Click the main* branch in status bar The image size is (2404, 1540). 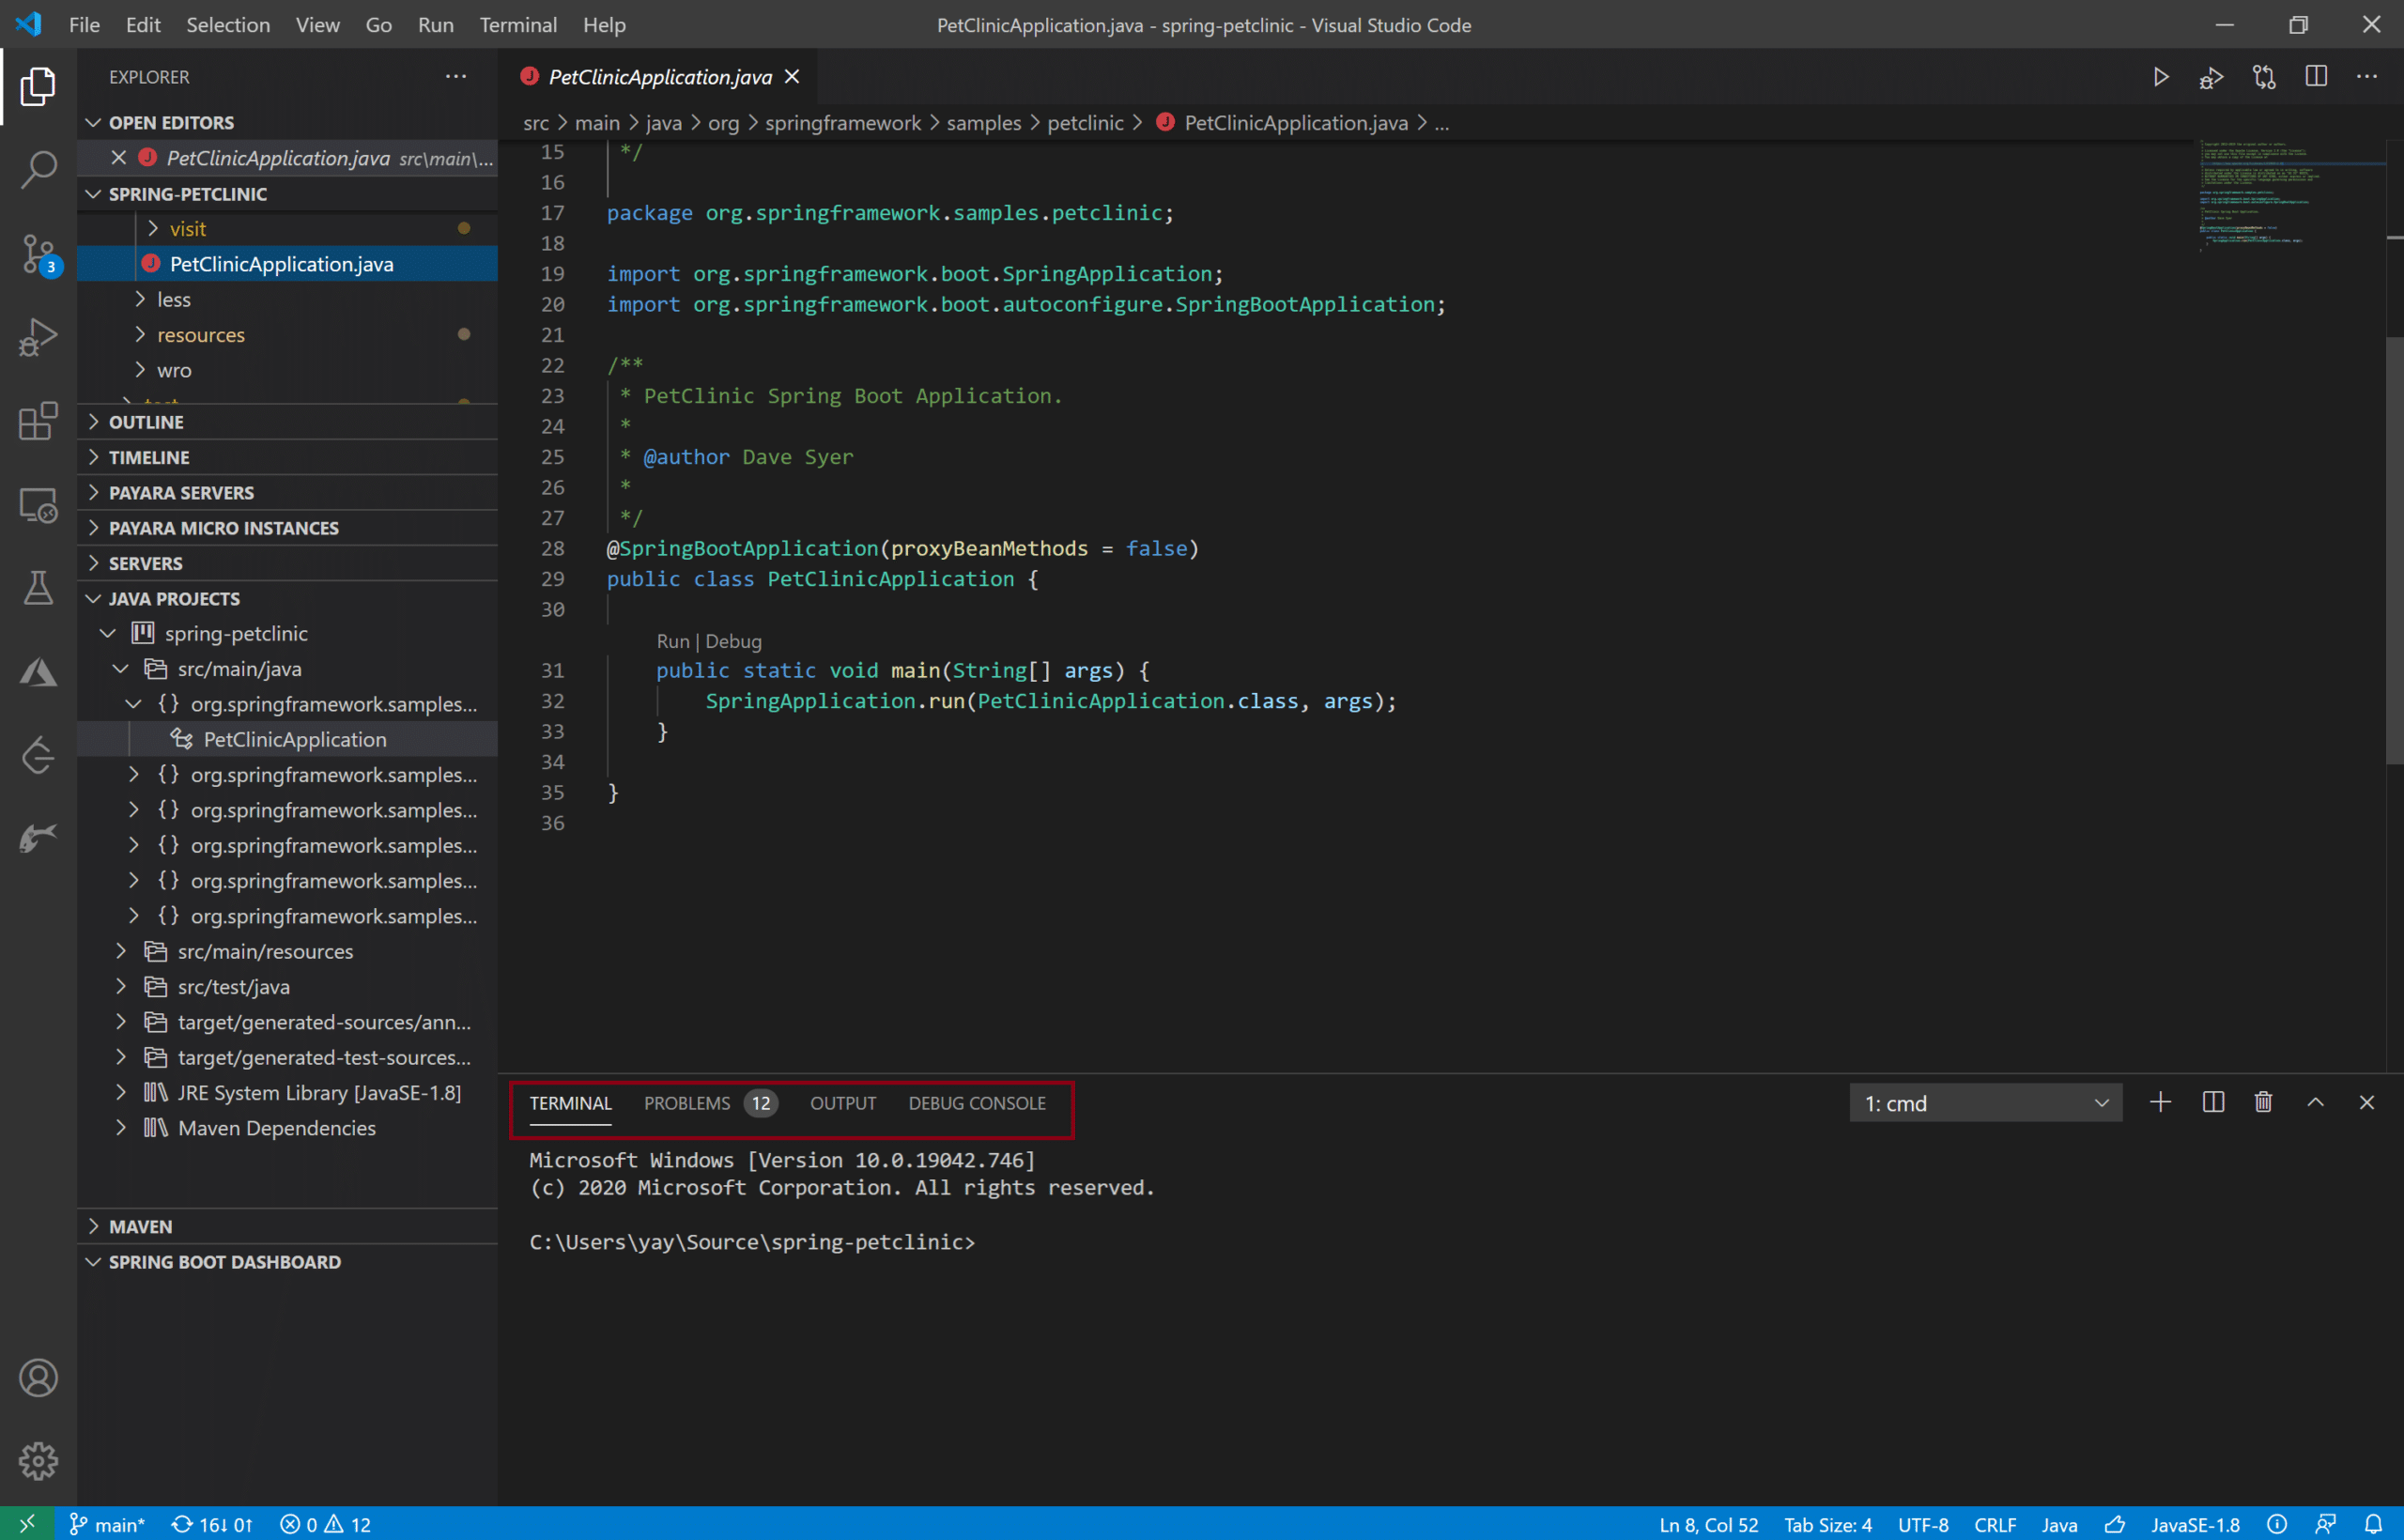tap(107, 1524)
